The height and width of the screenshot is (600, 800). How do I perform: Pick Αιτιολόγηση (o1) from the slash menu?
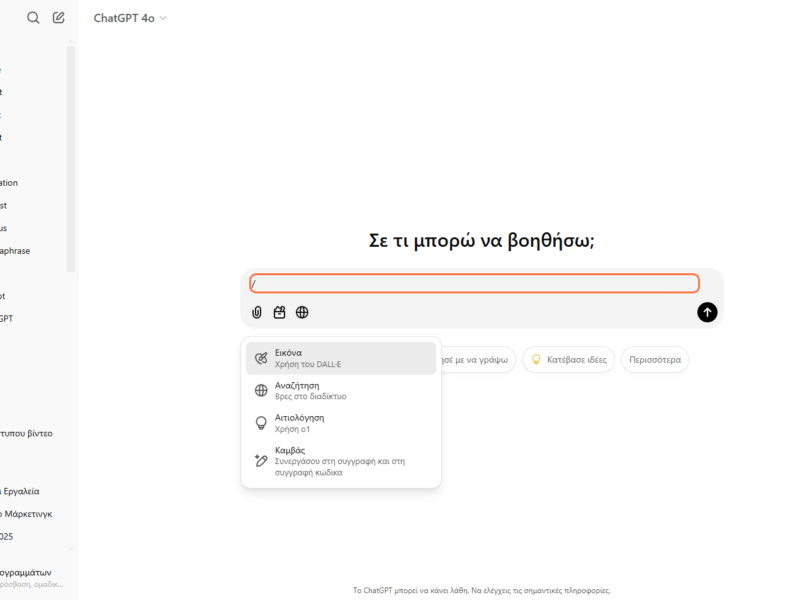tap(341, 423)
